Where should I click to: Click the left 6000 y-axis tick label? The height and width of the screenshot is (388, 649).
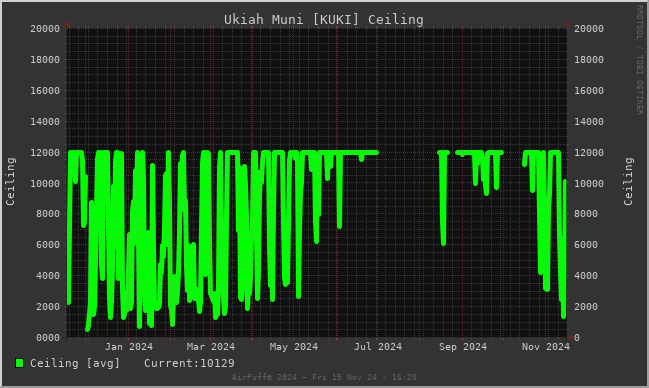point(48,245)
